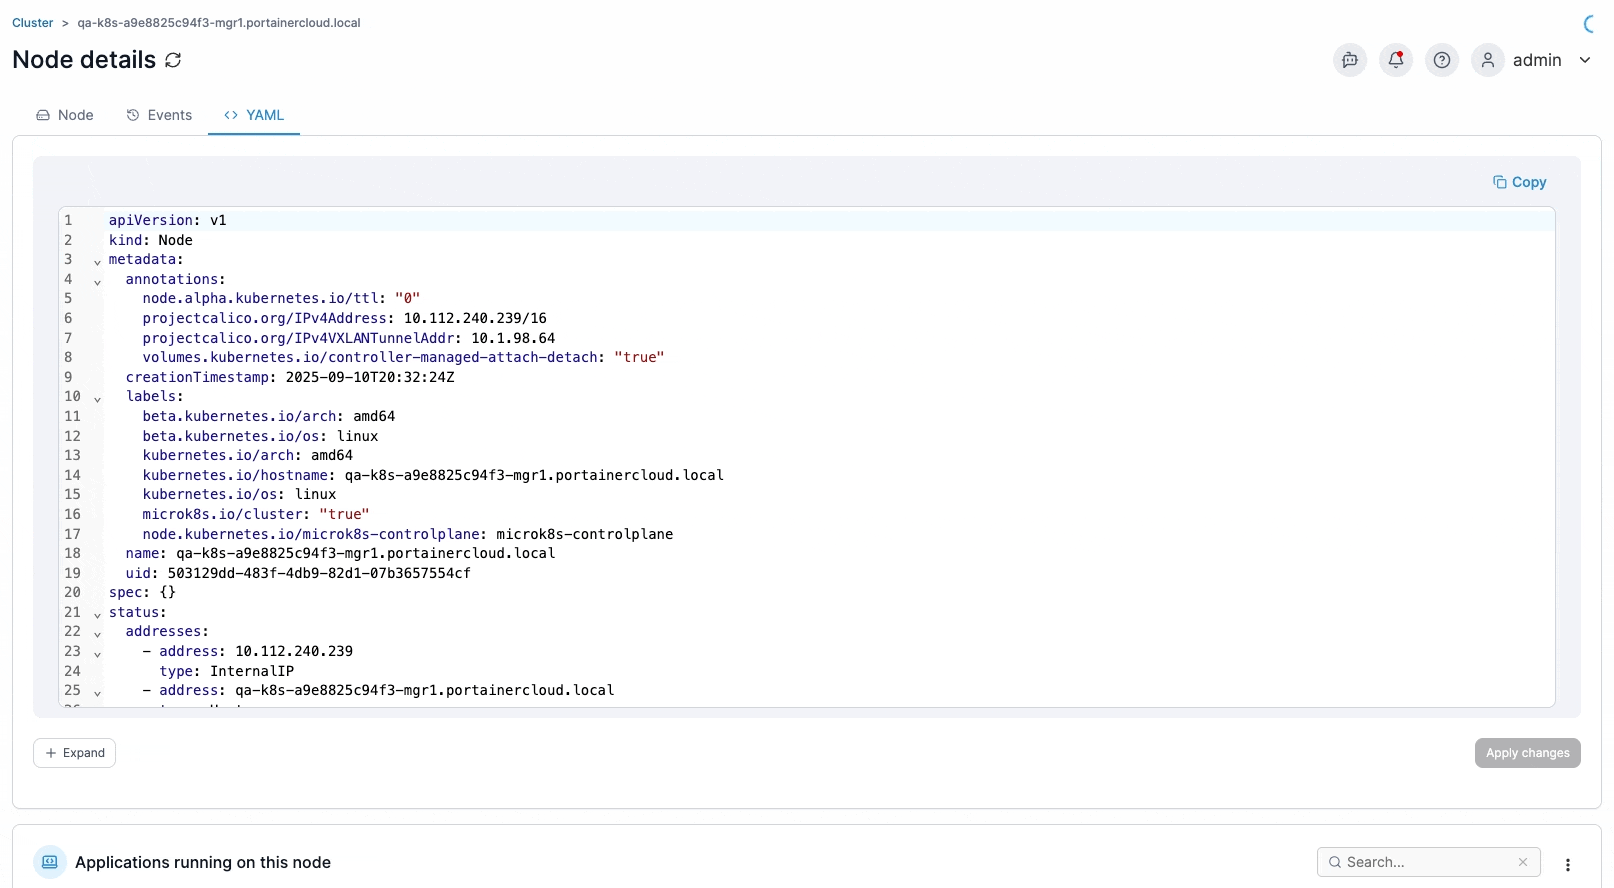Open the notifications bell icon

(x=1396, y=60)
